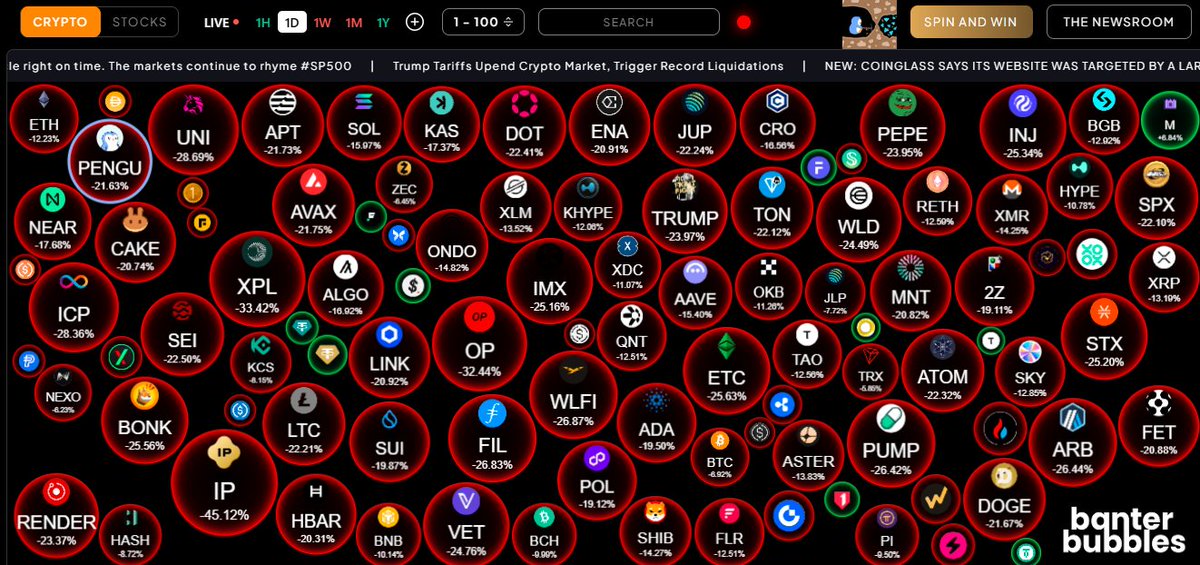Select the IP bubble
Screen dimensions: 1200x565
(224, 483)
